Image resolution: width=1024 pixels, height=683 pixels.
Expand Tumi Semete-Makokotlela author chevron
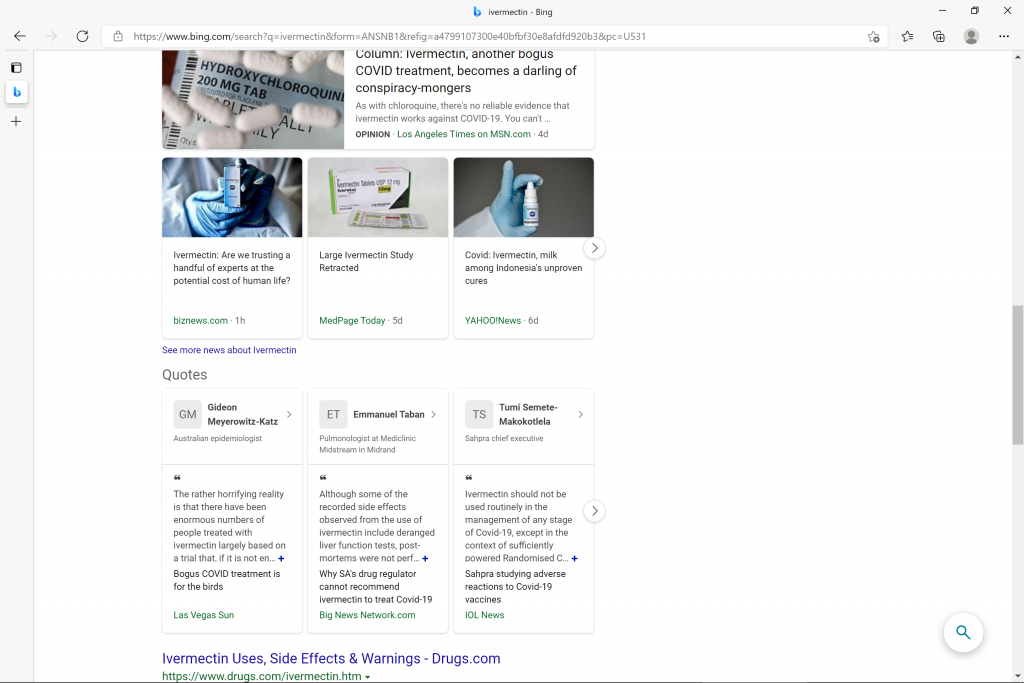580,415
